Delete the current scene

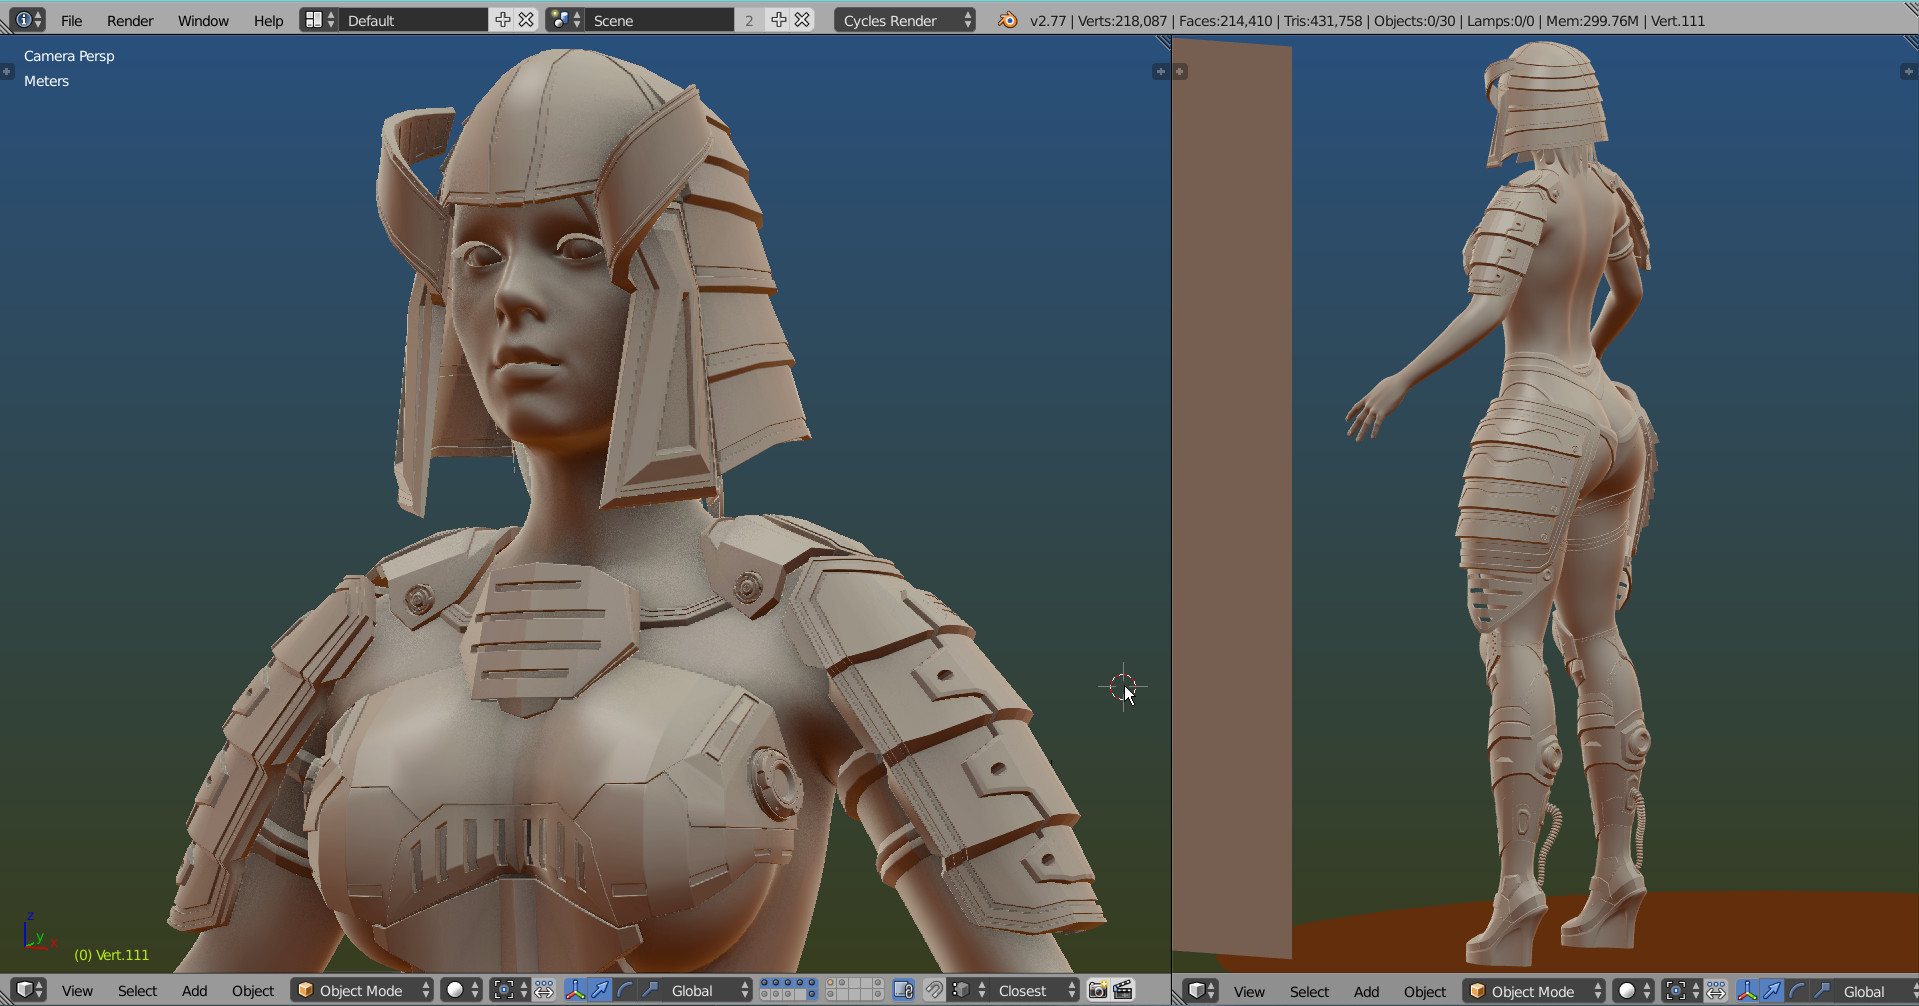click(802, 20)
